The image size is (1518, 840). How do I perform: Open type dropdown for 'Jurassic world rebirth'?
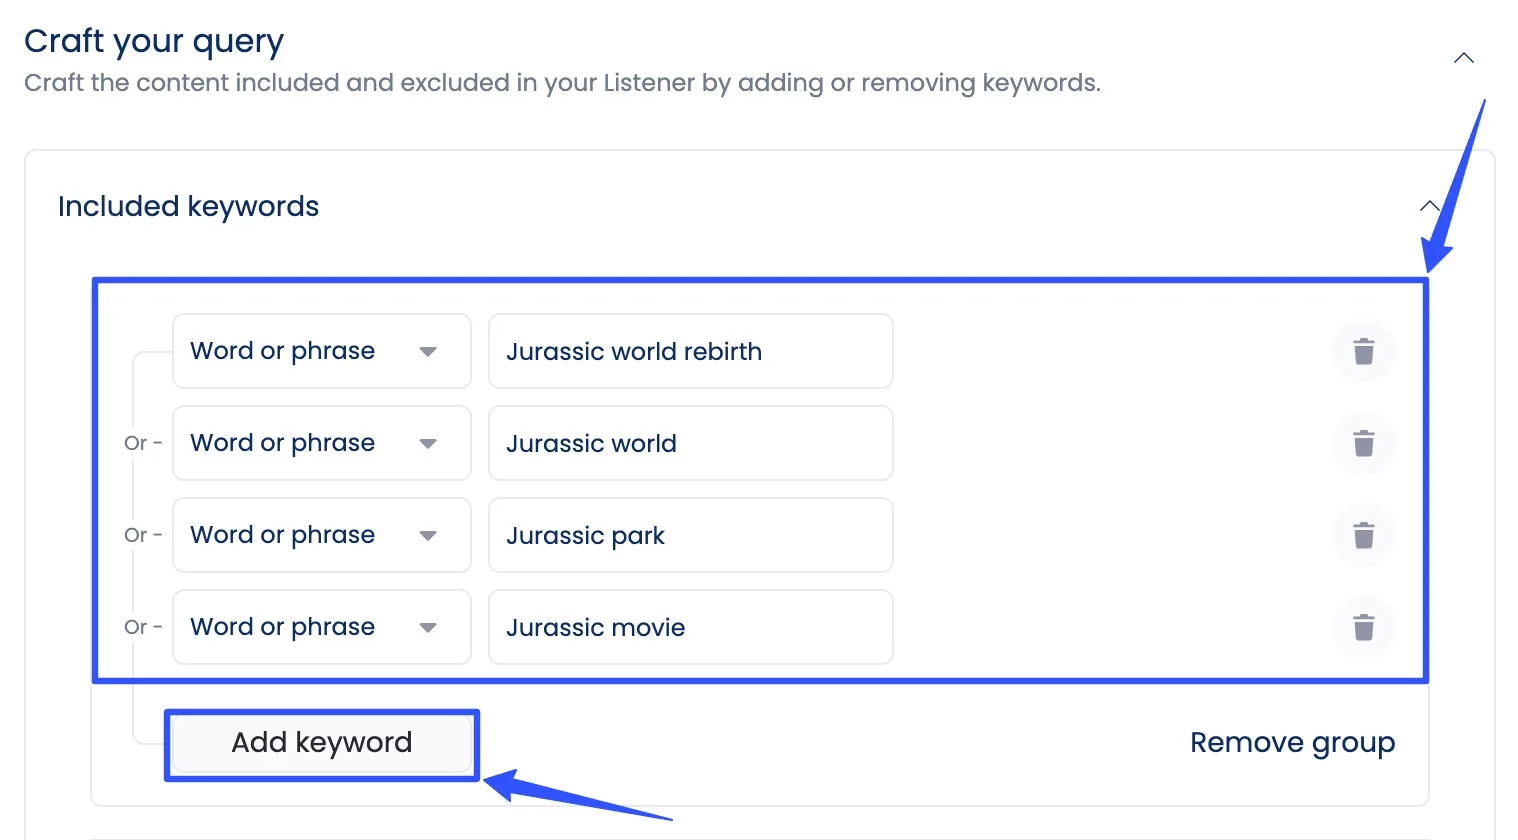coord(321,352)
